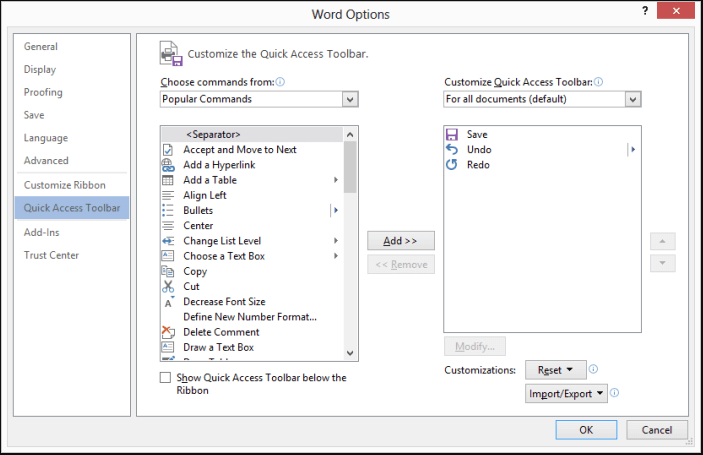The height and width of the screenshot is (455, 703).
Task: Click the info icon next to Import/Export
Action: 615,393
